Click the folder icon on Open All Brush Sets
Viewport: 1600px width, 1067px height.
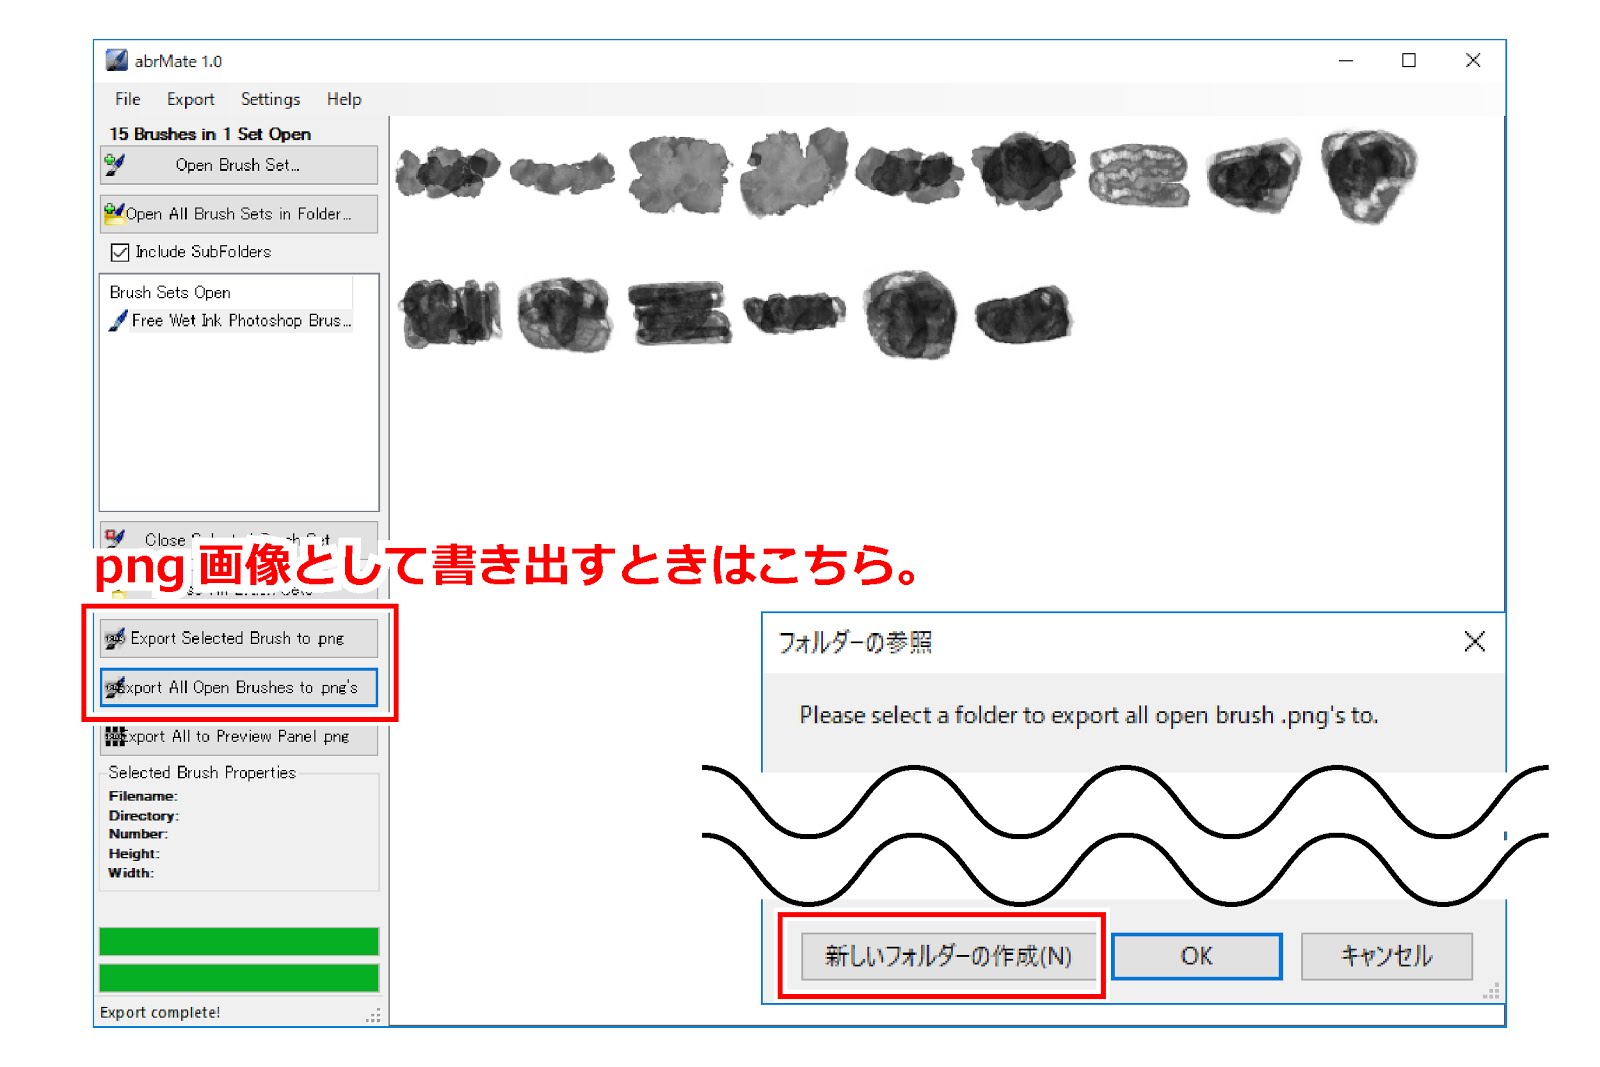[114, 213]
